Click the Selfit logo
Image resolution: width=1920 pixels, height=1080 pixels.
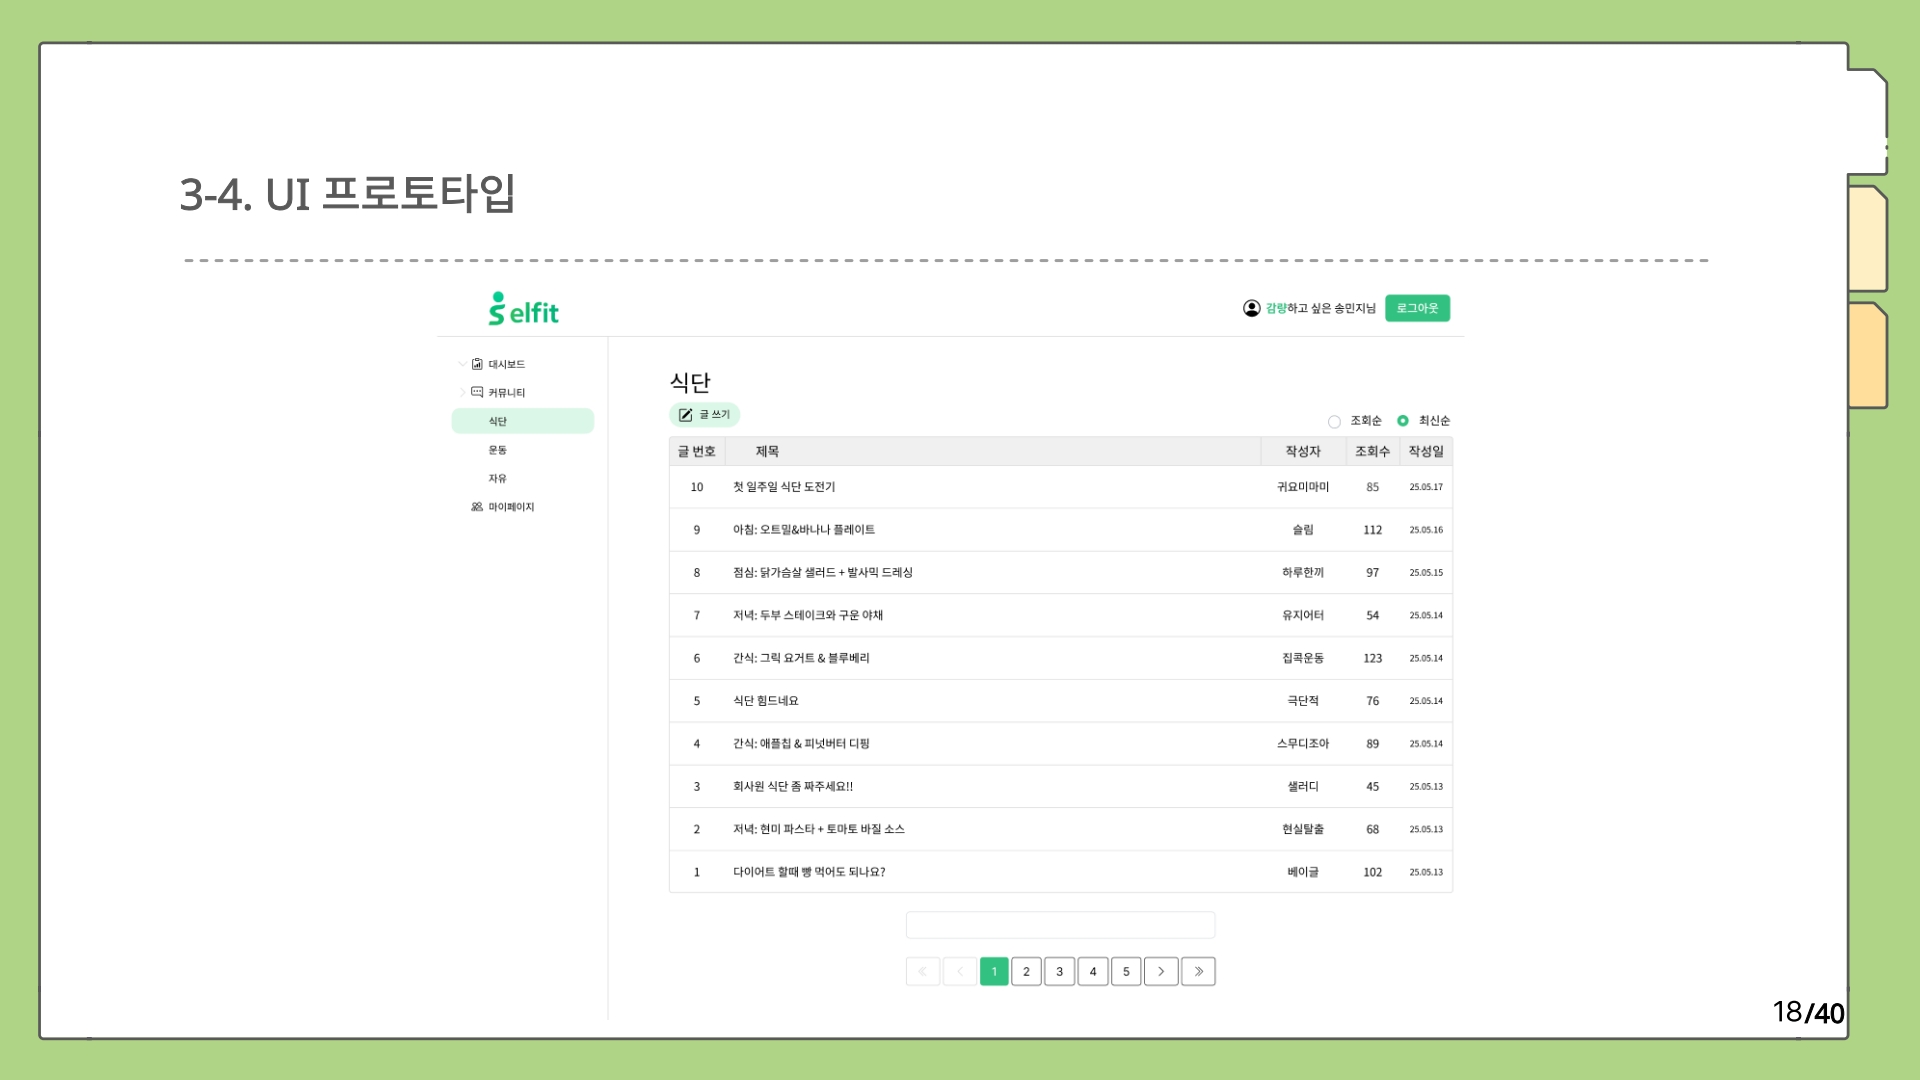(523, 310)
